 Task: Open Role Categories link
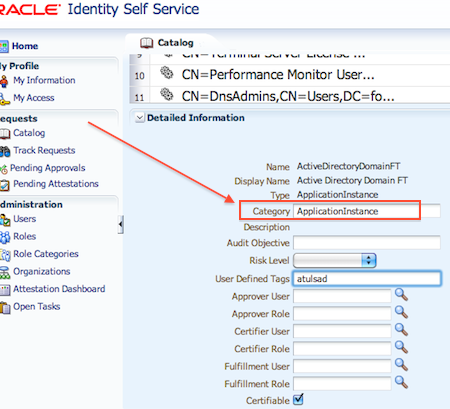pos(46,254)
